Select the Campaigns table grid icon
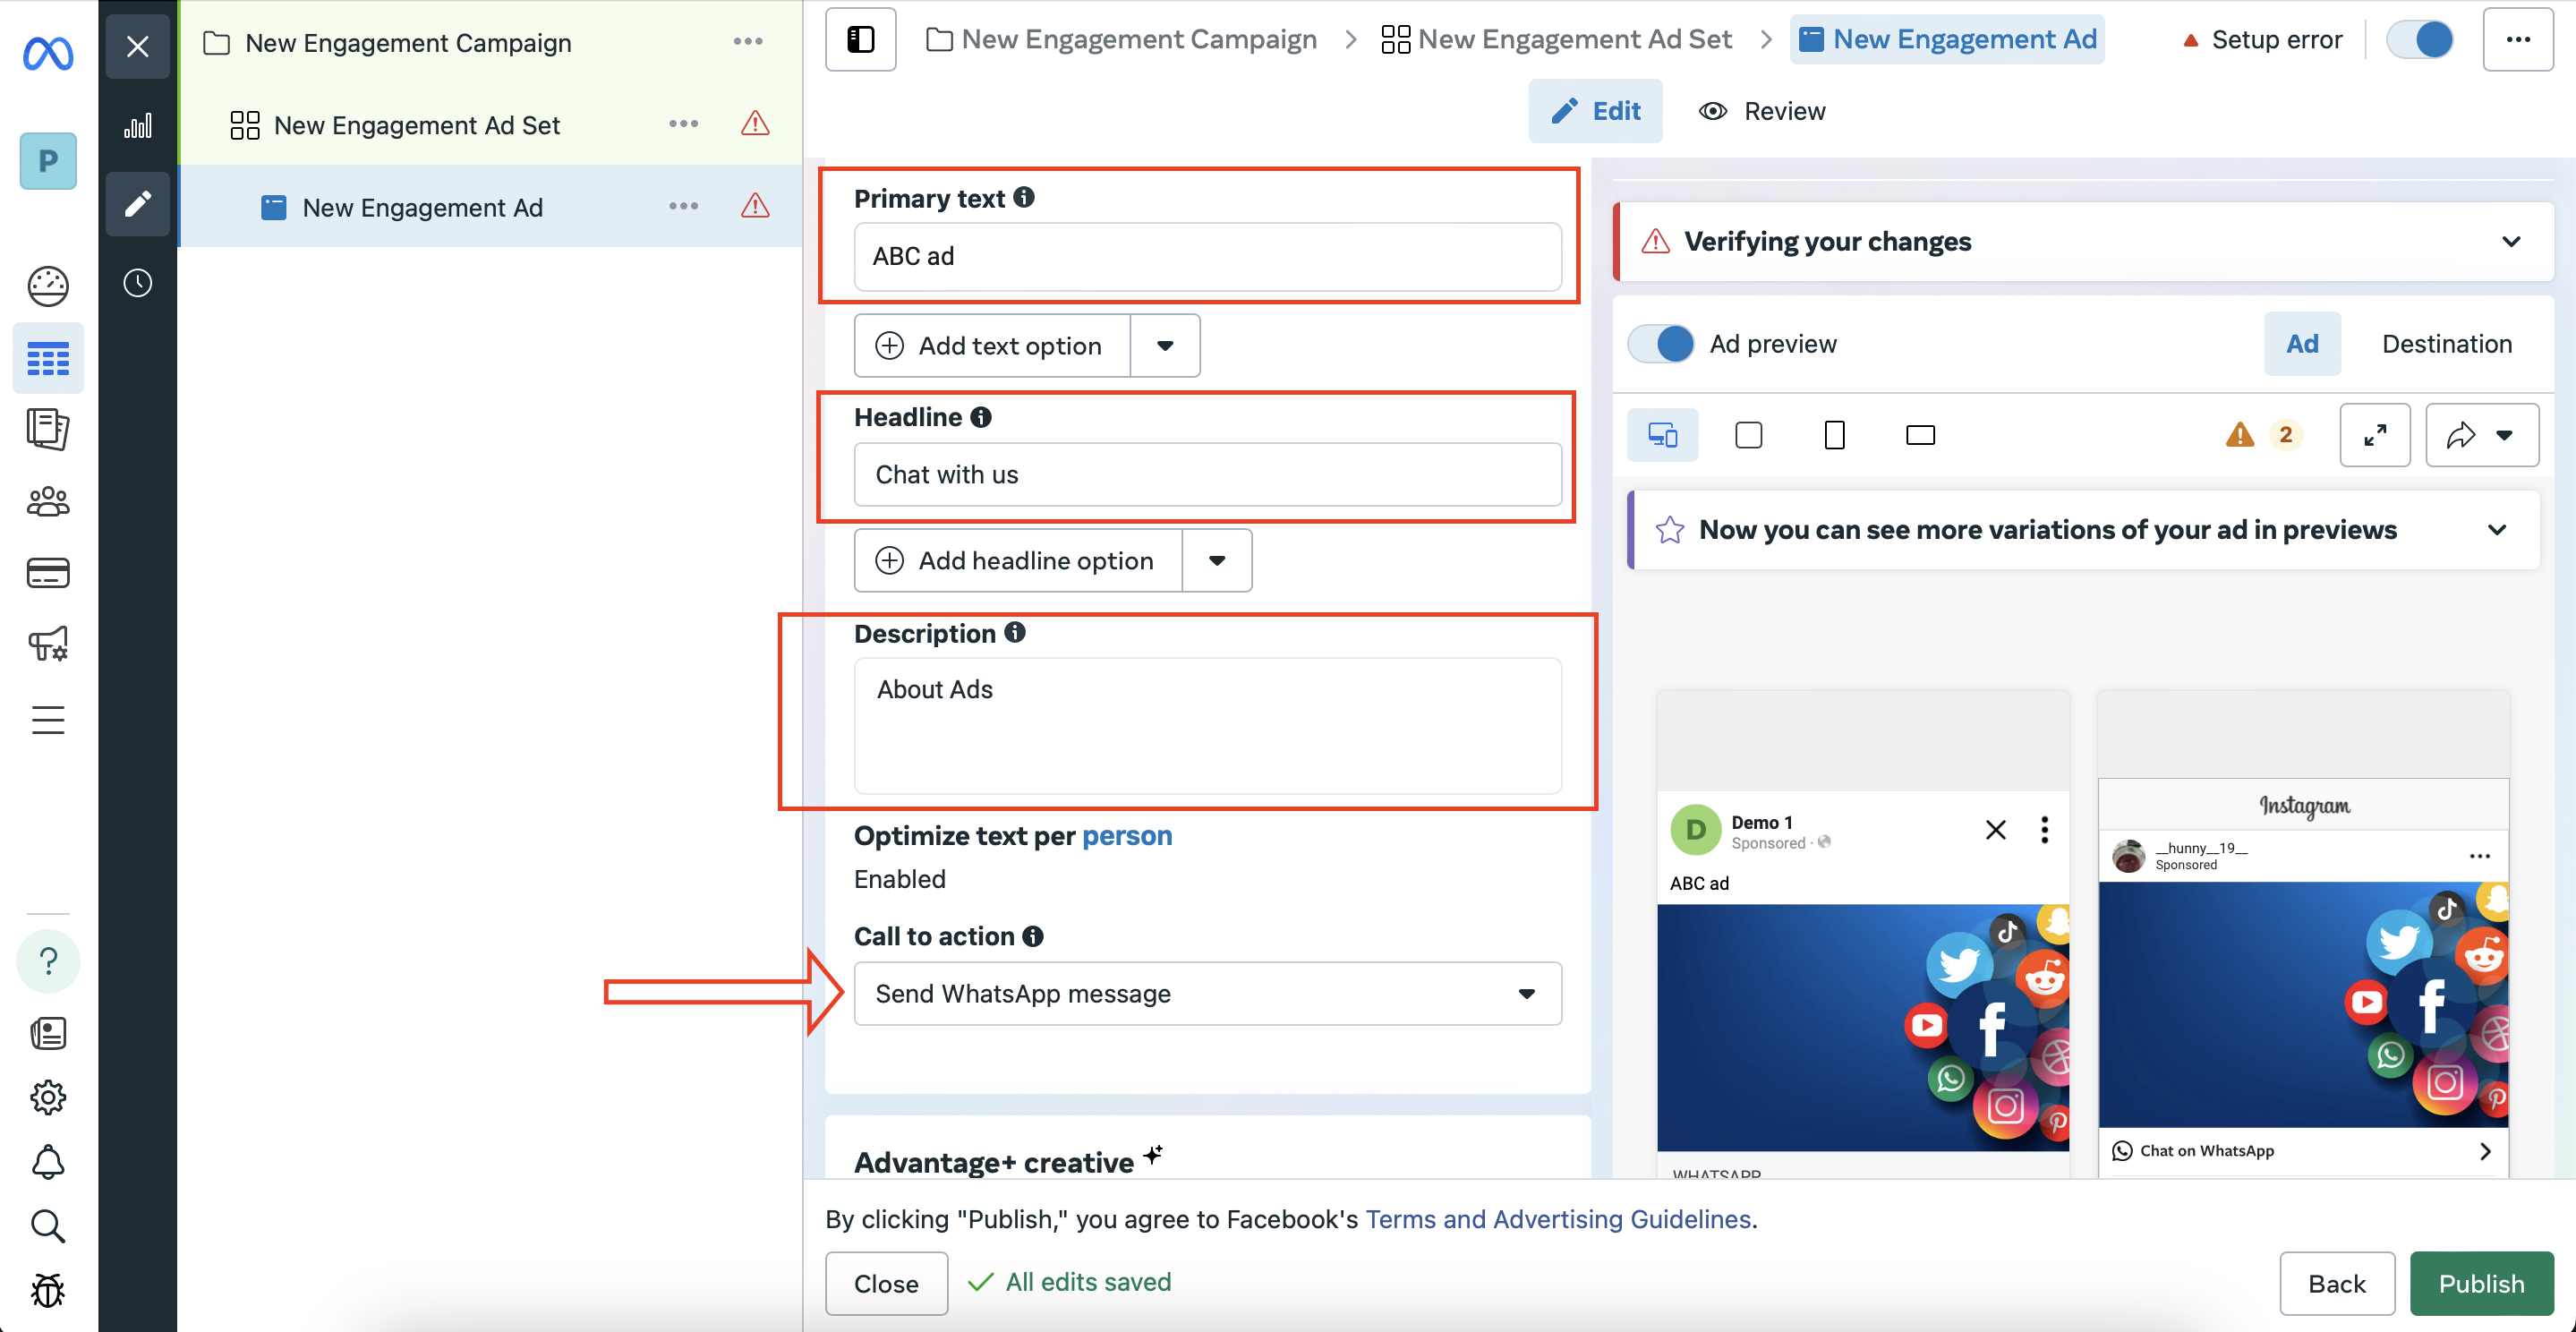Viewport: 2576px width, 1332px height. coord(48,359)
